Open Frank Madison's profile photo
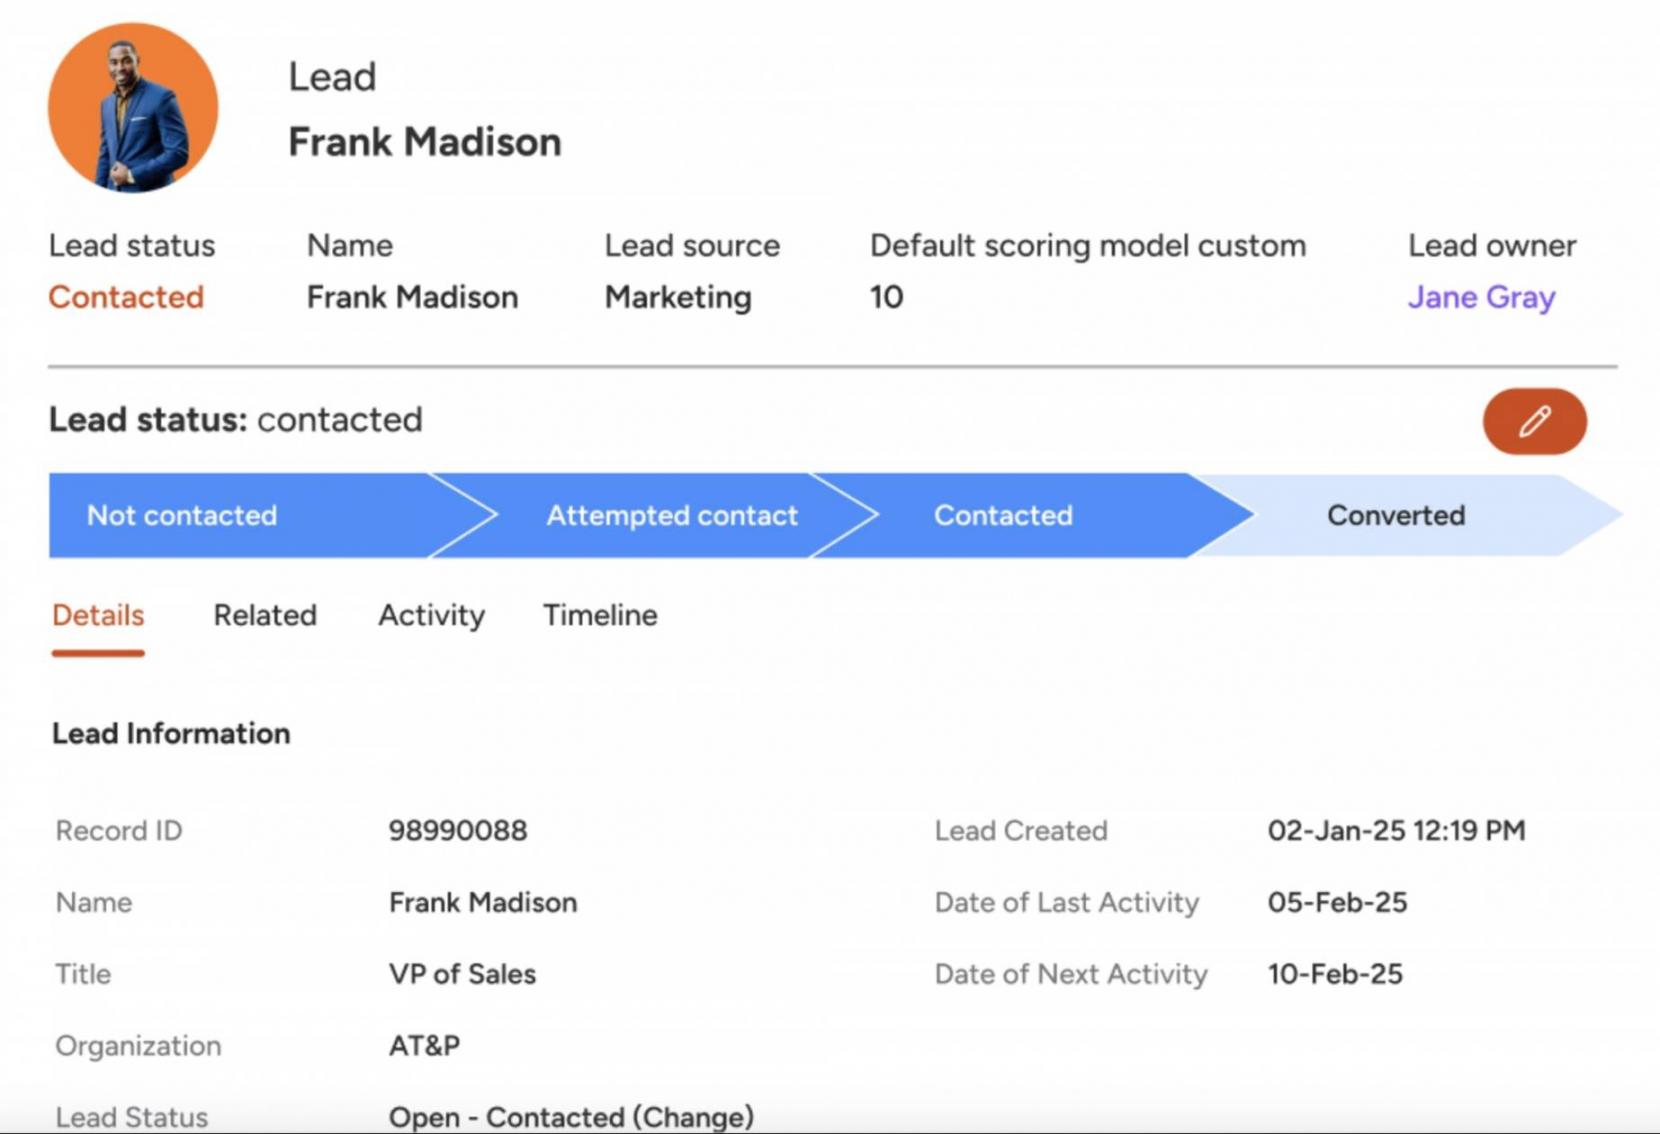This screenshot has width=1660, height=1134. tap(133, 108)
